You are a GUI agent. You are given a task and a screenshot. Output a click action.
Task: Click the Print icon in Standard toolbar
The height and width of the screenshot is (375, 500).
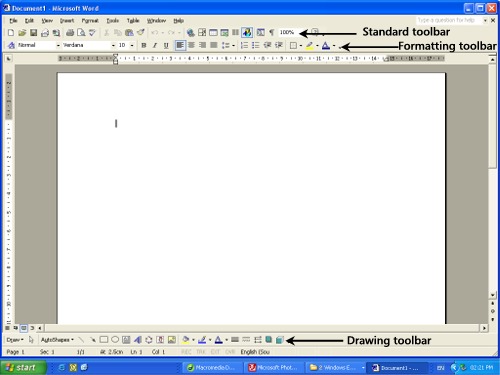[x=70, y=33]
